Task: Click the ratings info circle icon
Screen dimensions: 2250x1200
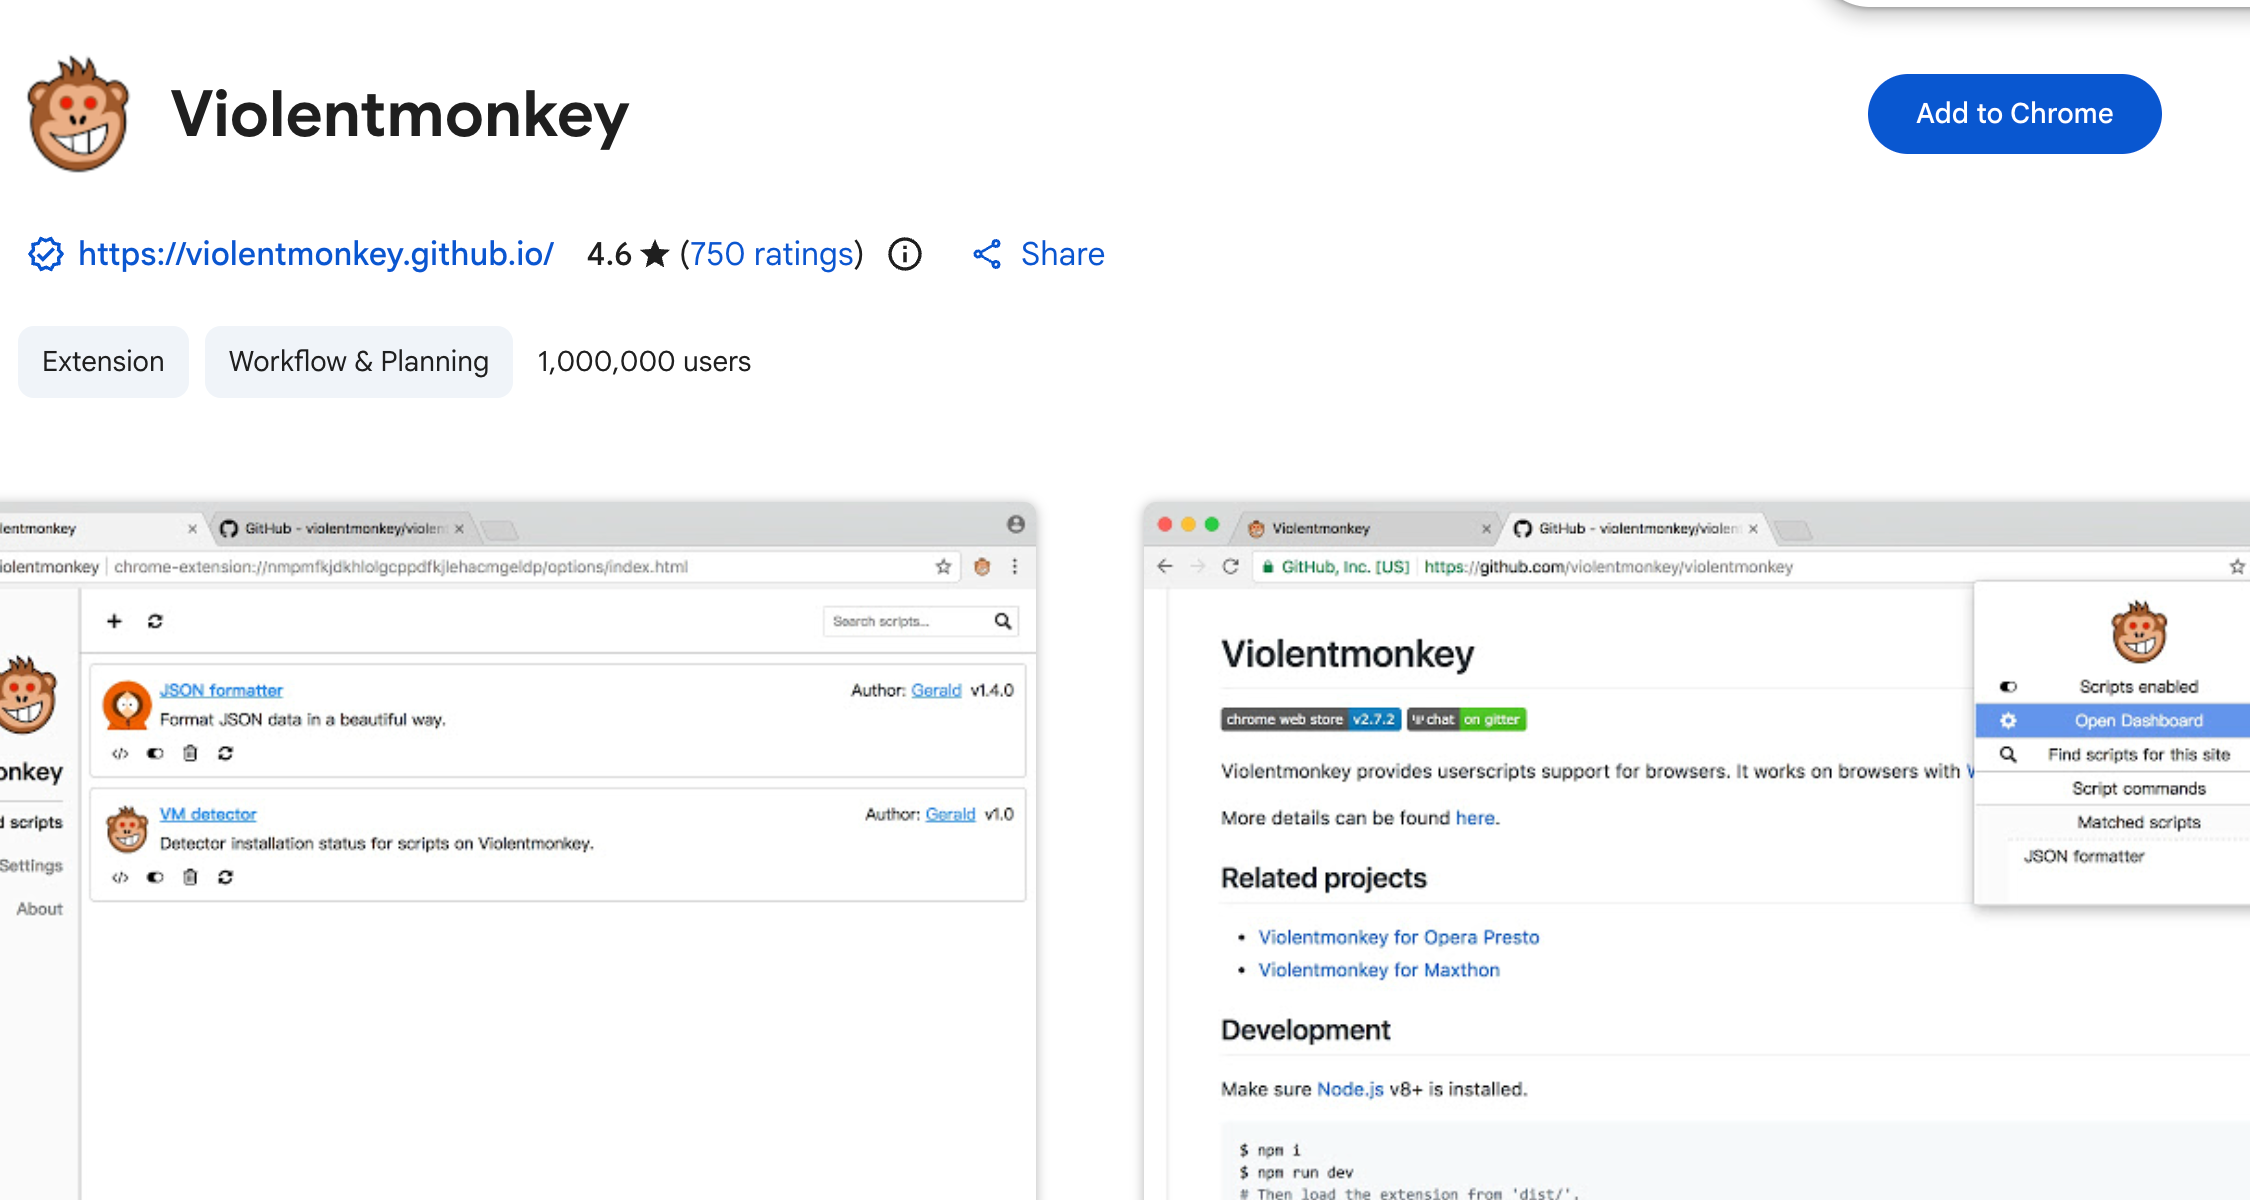Action: pyautogui.click(x=905, y=254)
